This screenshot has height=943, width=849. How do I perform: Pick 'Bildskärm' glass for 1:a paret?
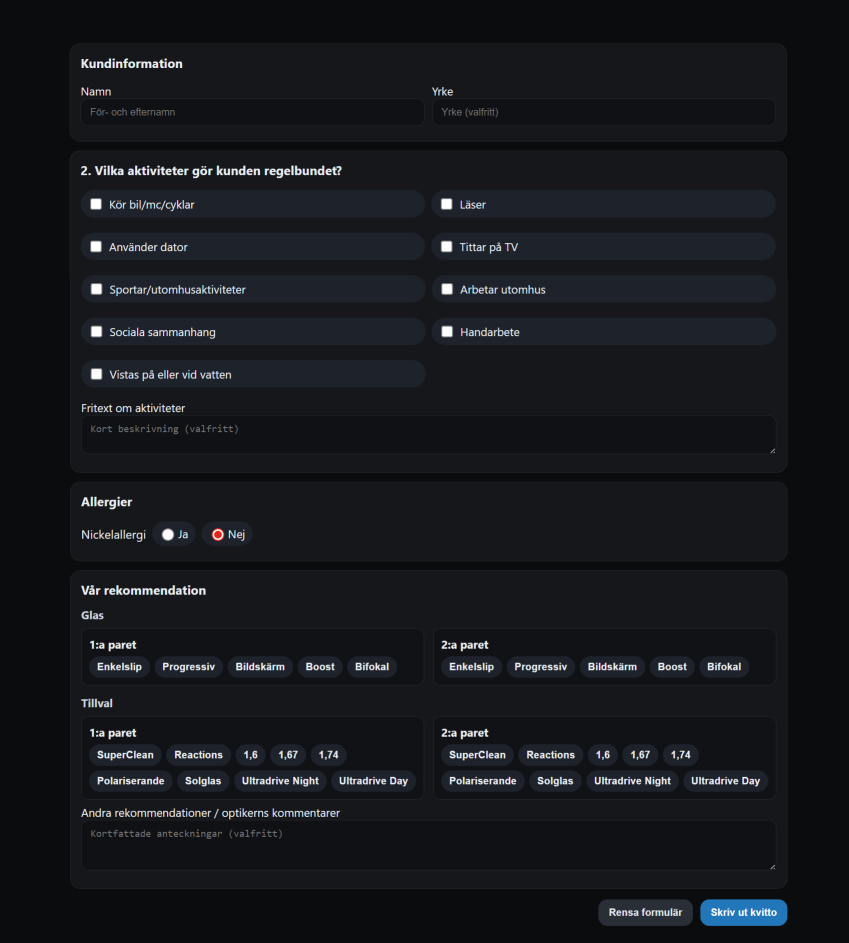[260, 667]
